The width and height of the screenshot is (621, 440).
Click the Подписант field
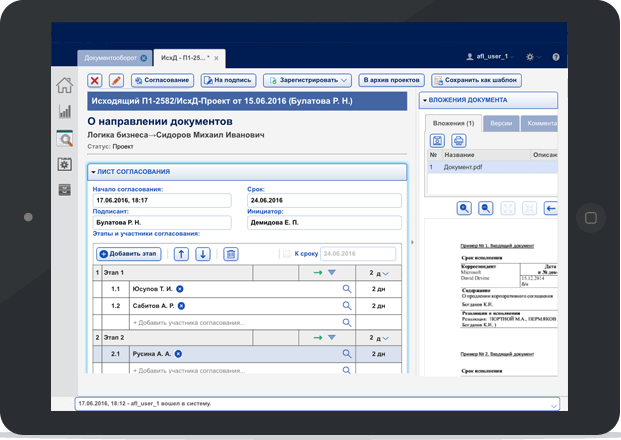[162, 223]
